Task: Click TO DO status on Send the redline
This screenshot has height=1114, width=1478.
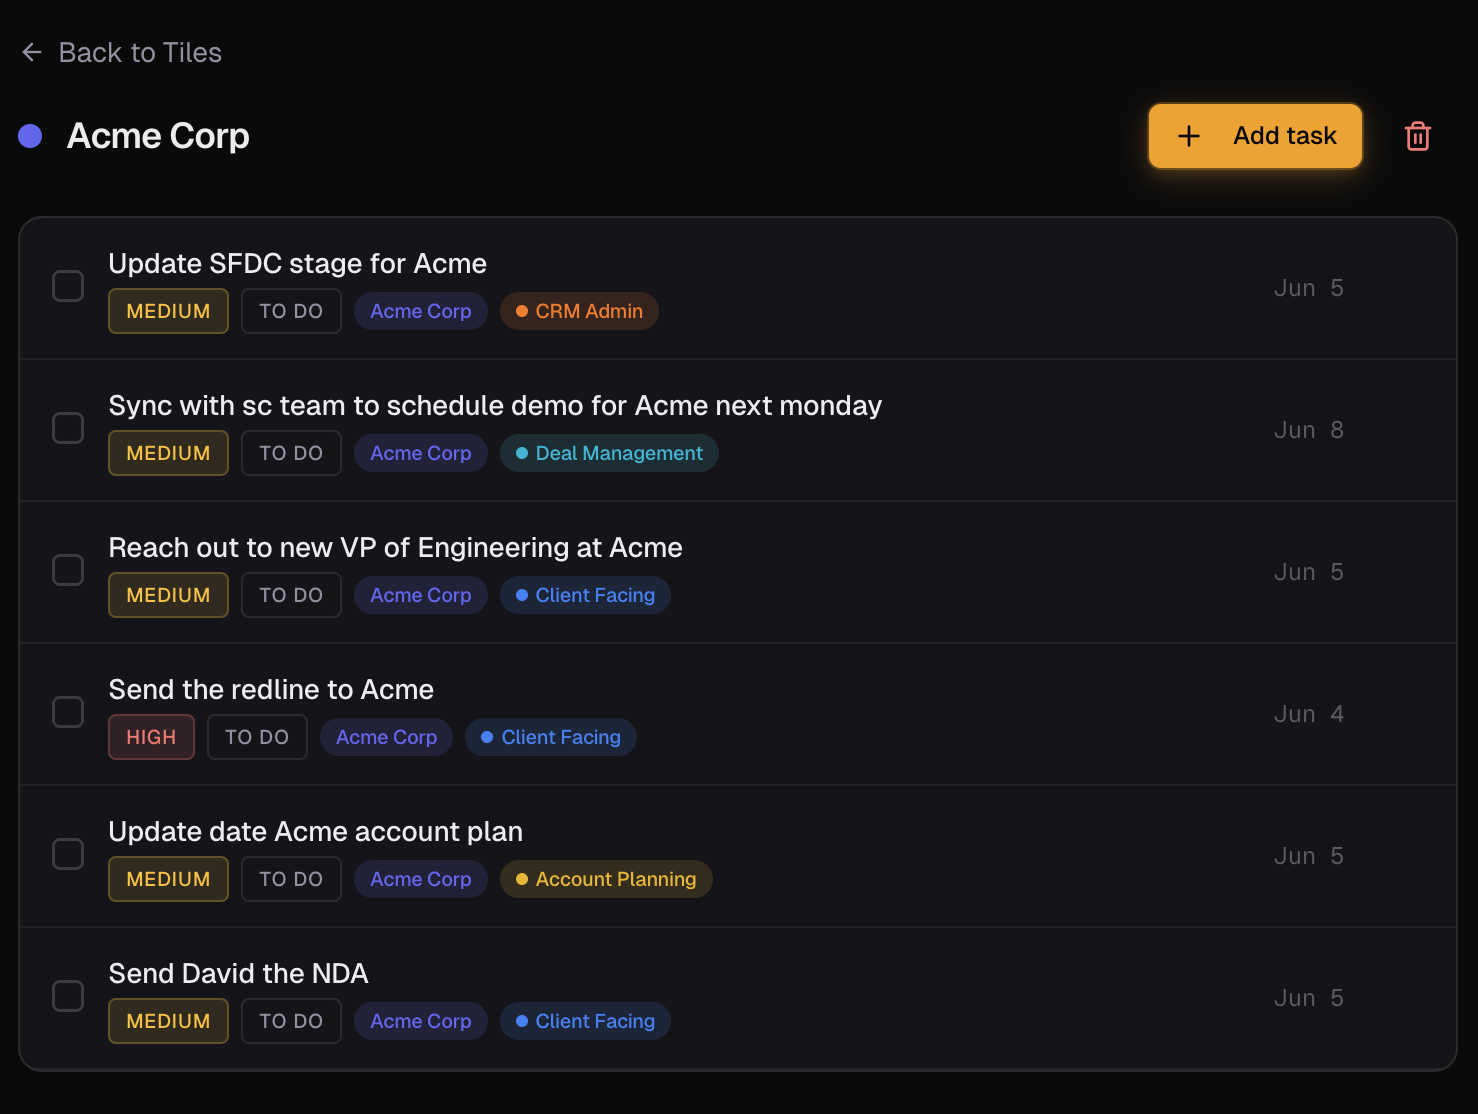Action: click(x=257, y=737)
